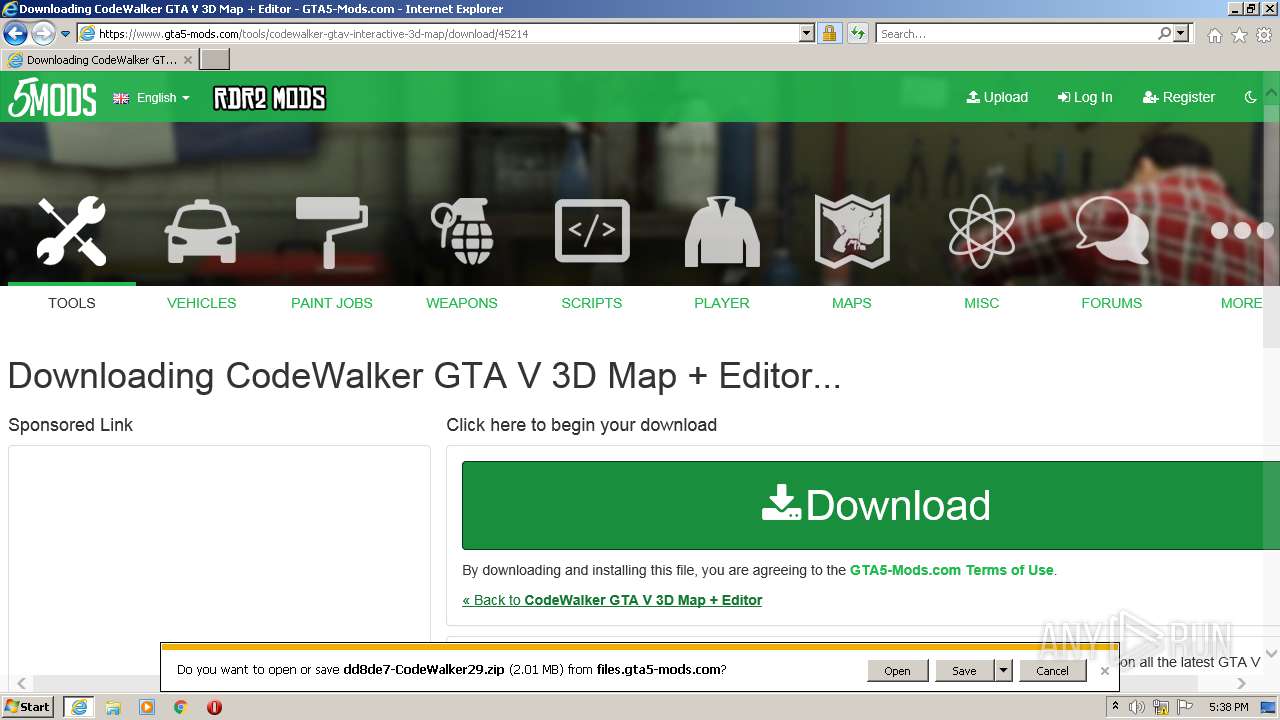Open the RDR2 MODS logo link

click(269, 98)
